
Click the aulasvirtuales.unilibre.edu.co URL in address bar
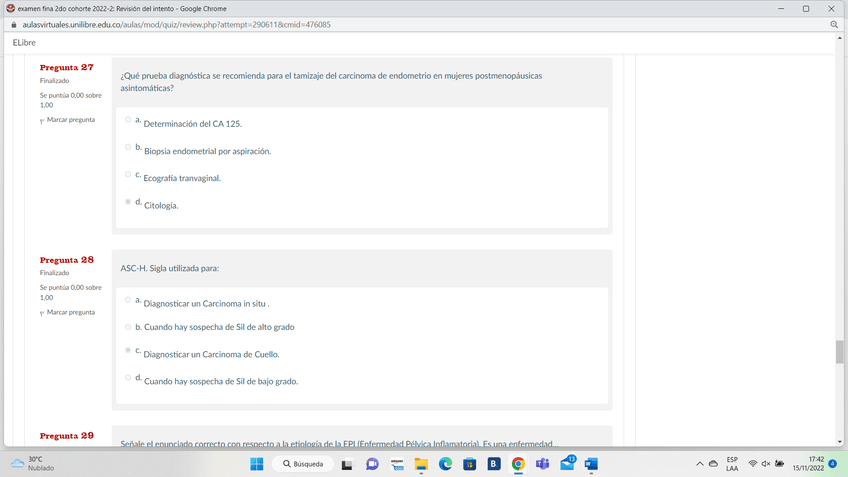(176, 25)
